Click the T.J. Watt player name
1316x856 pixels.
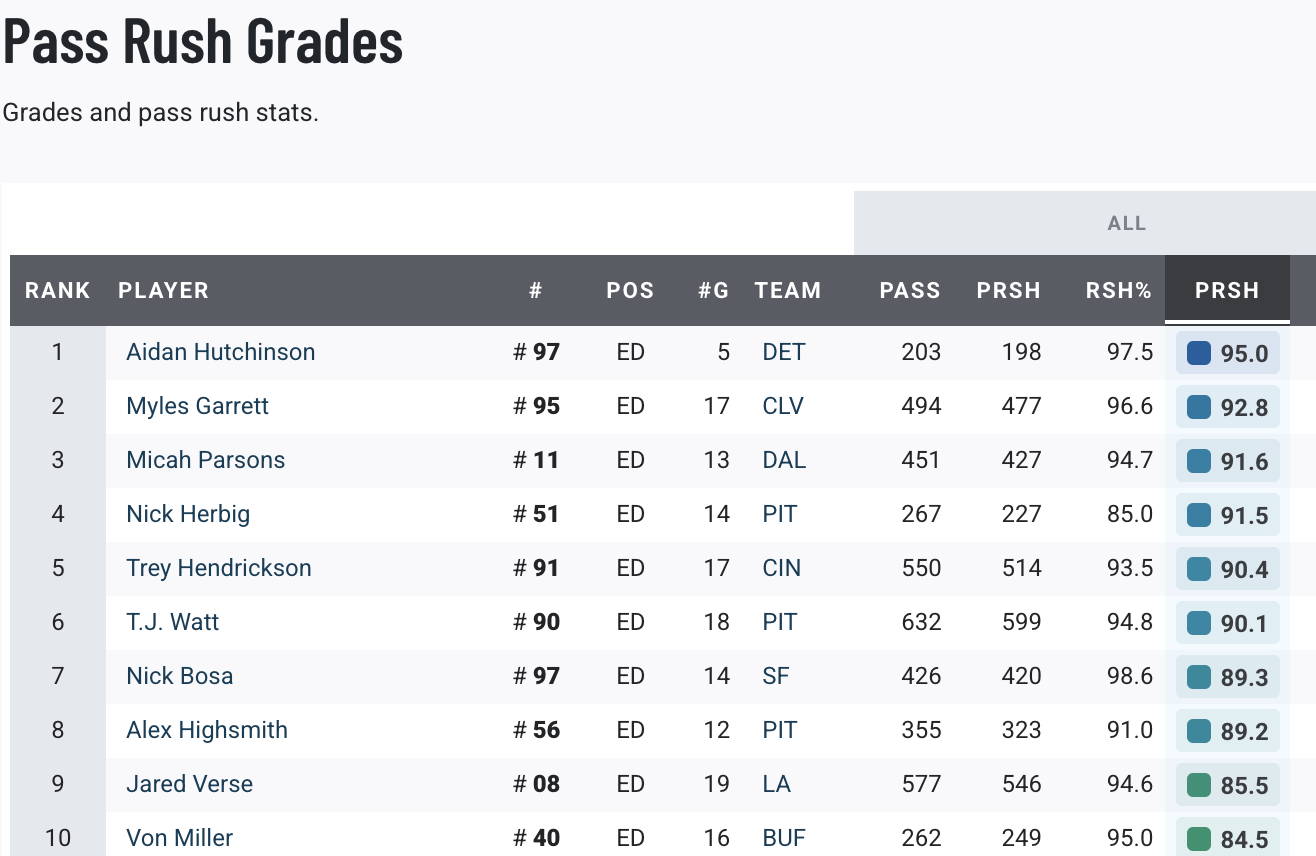[x=172, y=622]
